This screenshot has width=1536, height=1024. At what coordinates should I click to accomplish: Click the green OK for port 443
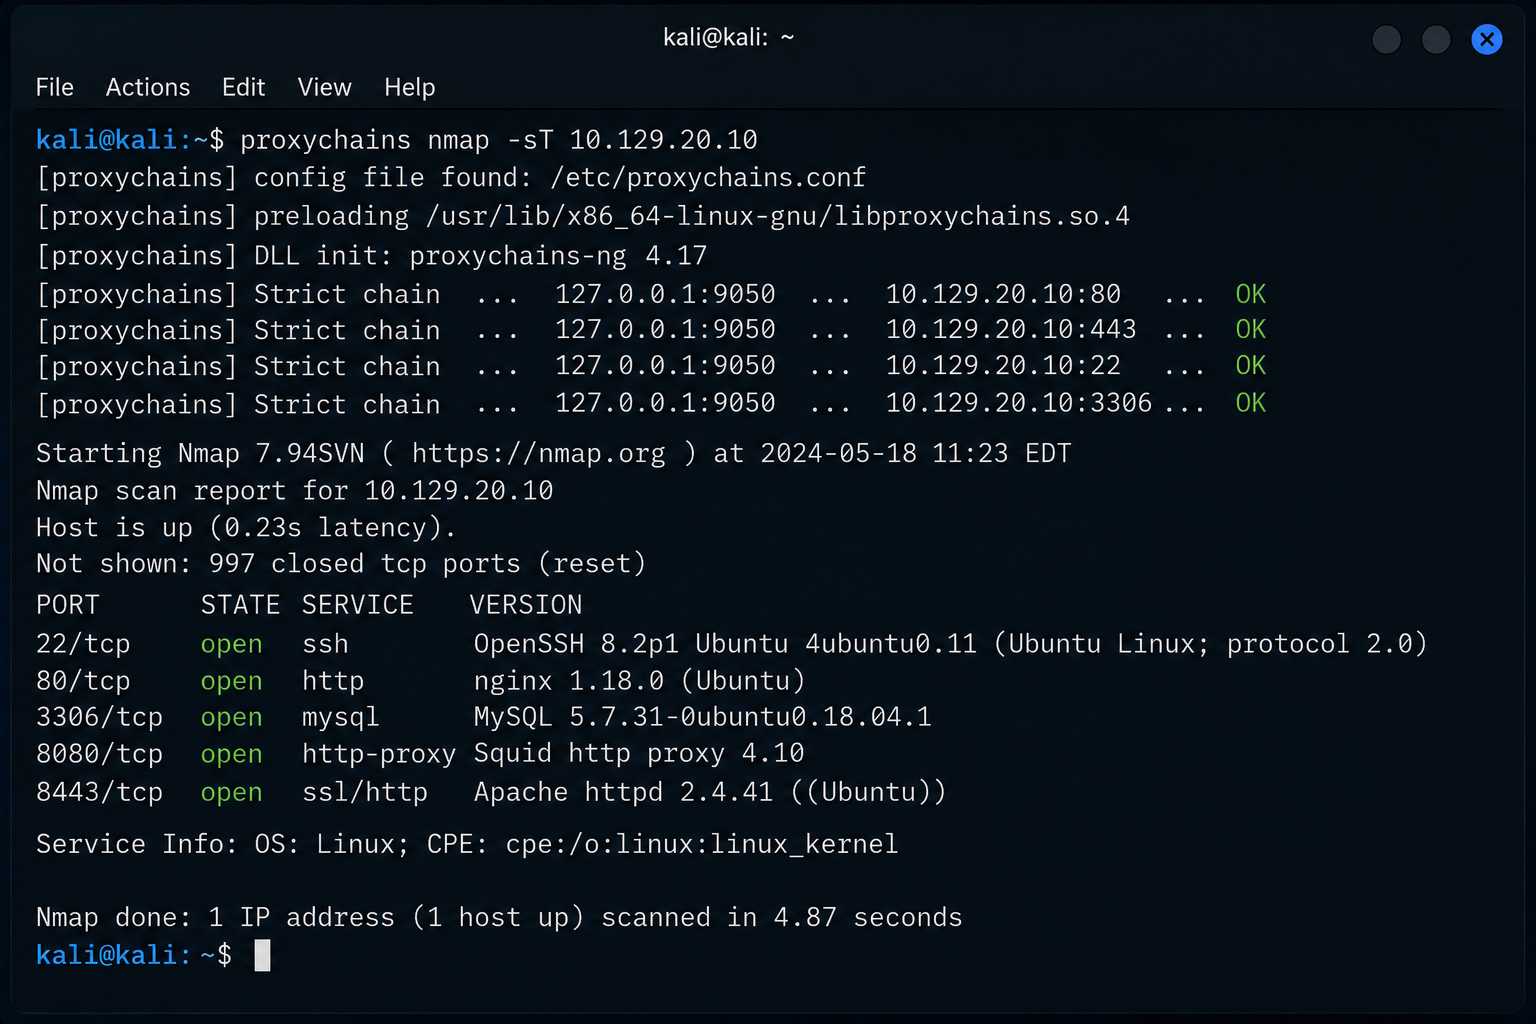tap(1251, 330)
